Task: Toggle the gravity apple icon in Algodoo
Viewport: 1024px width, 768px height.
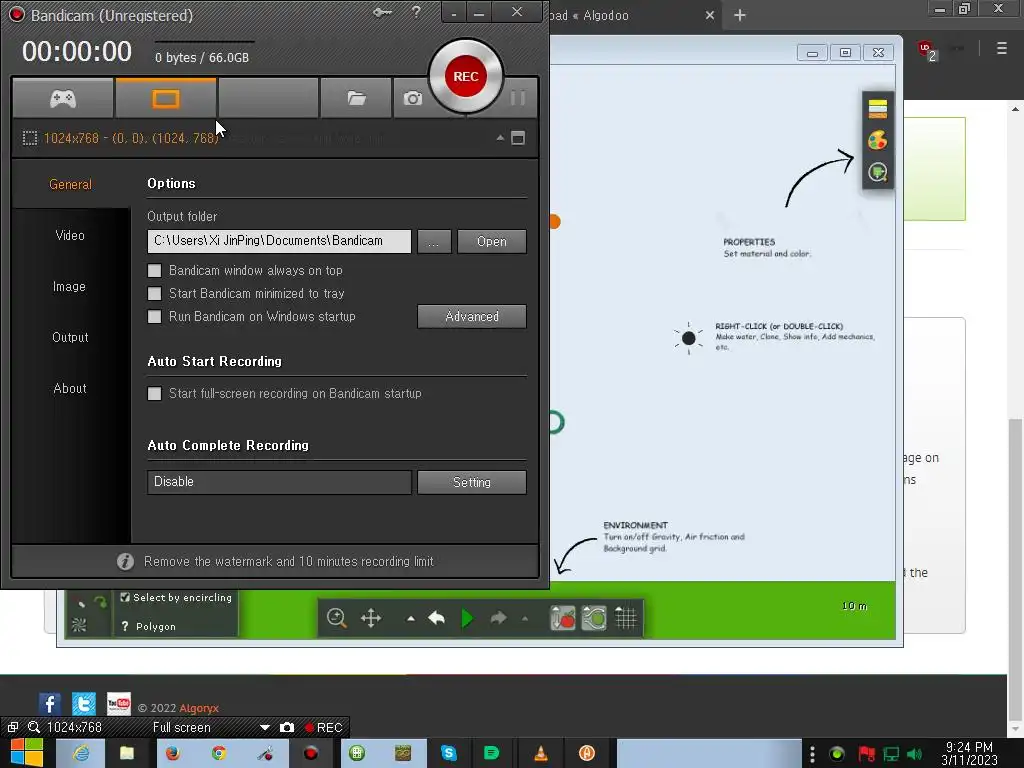Action: [x=562, y=618]
